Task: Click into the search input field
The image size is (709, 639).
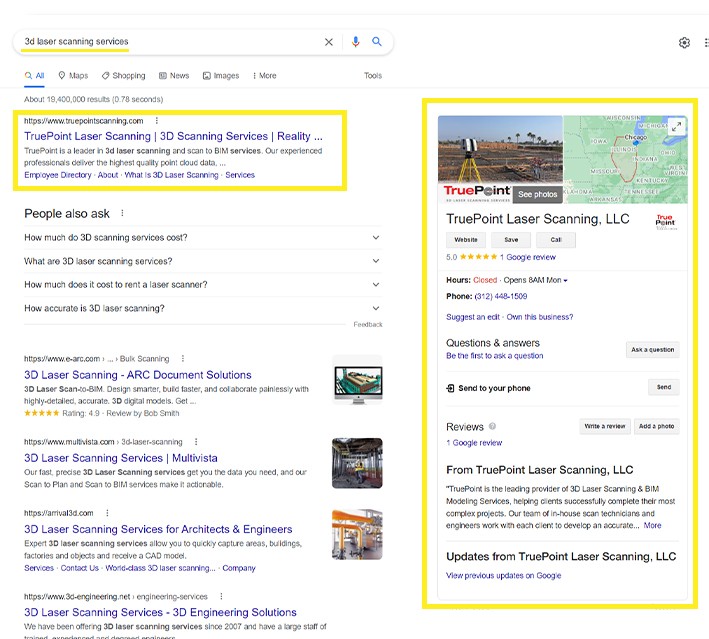Action: click(x=170, y=42)
